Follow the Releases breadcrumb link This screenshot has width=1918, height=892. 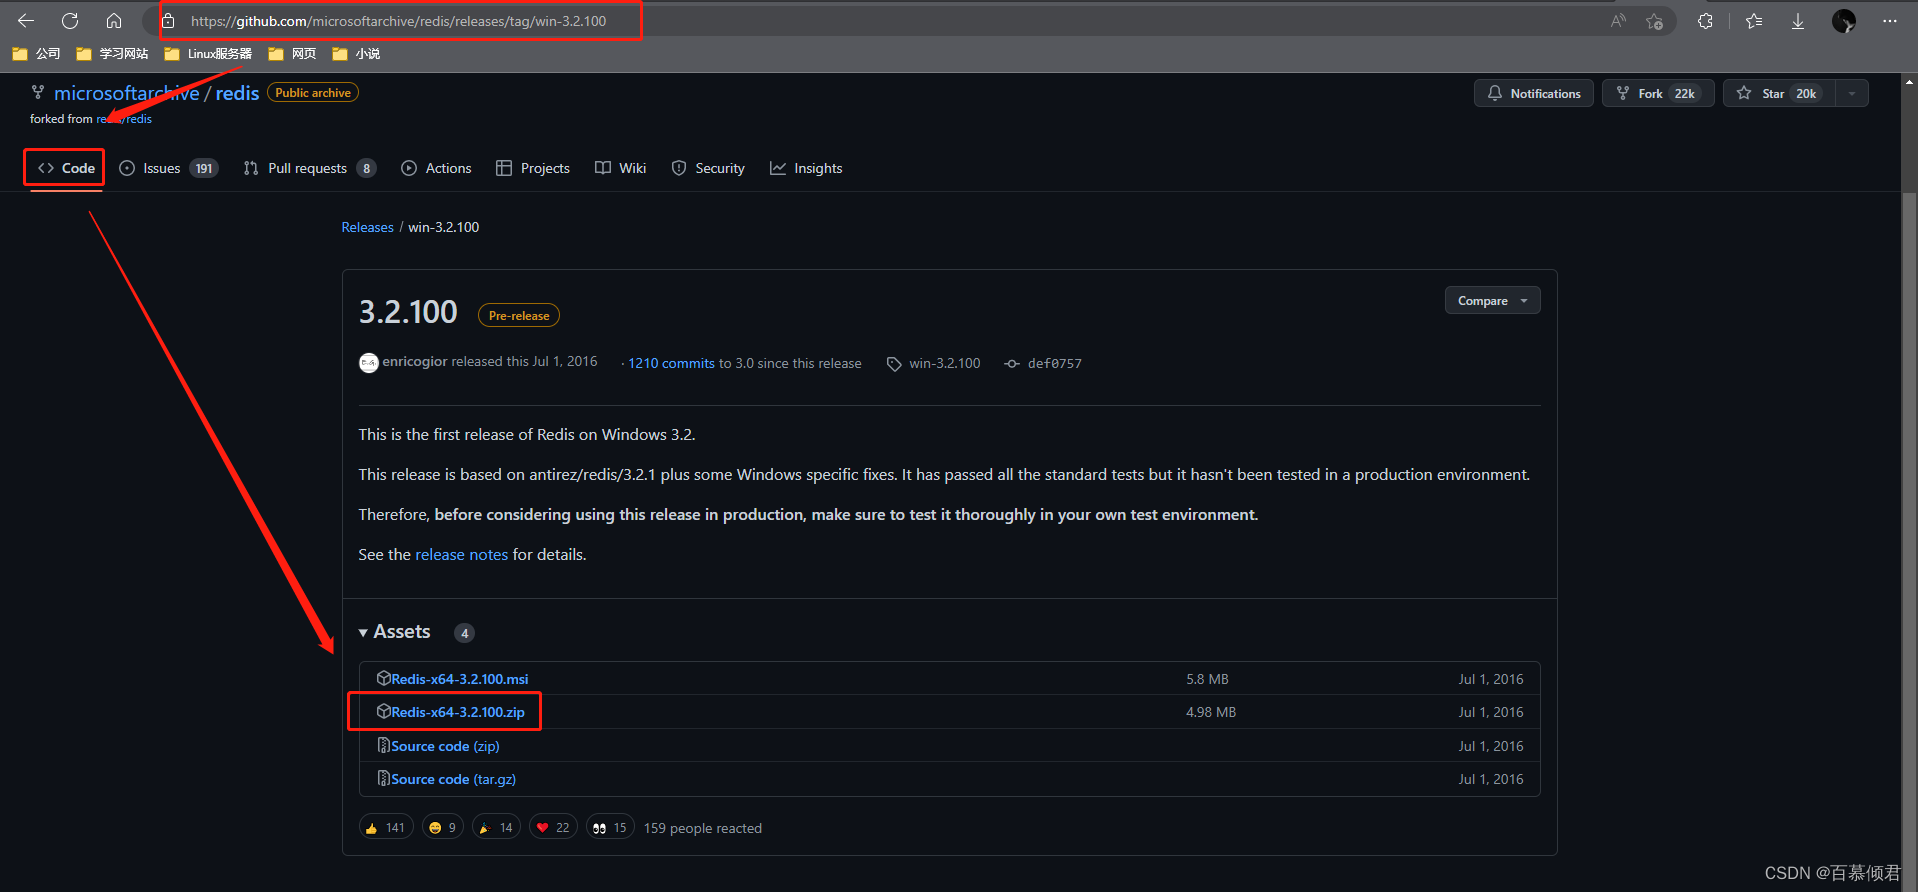coord(367,227)
